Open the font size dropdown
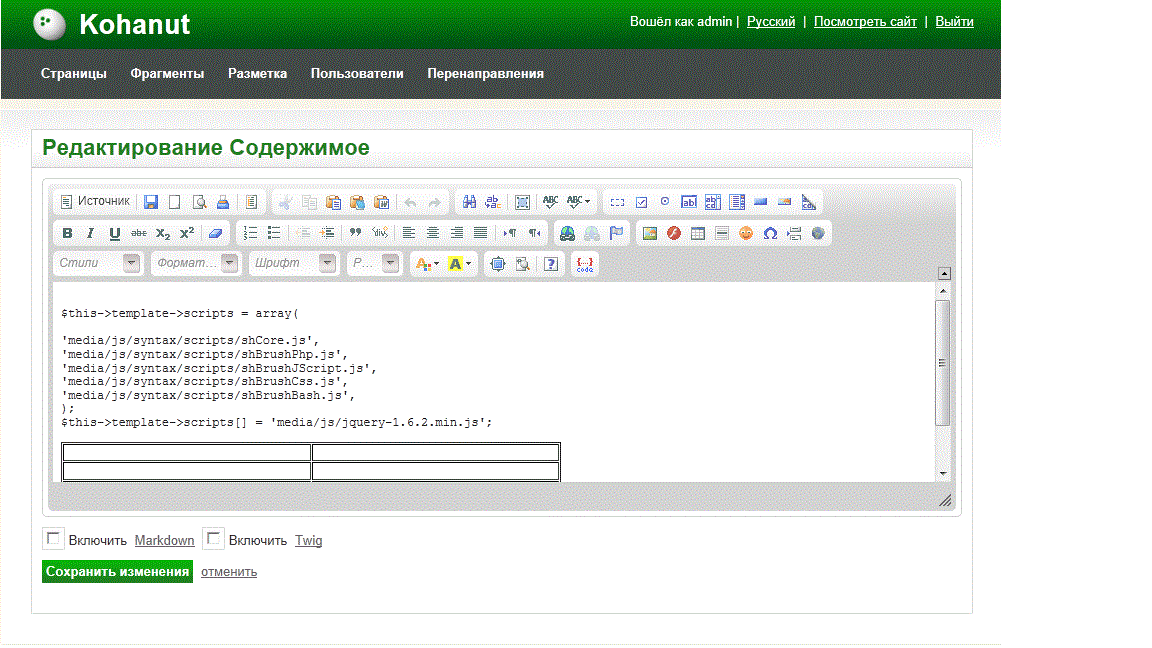 coord(374,263)
